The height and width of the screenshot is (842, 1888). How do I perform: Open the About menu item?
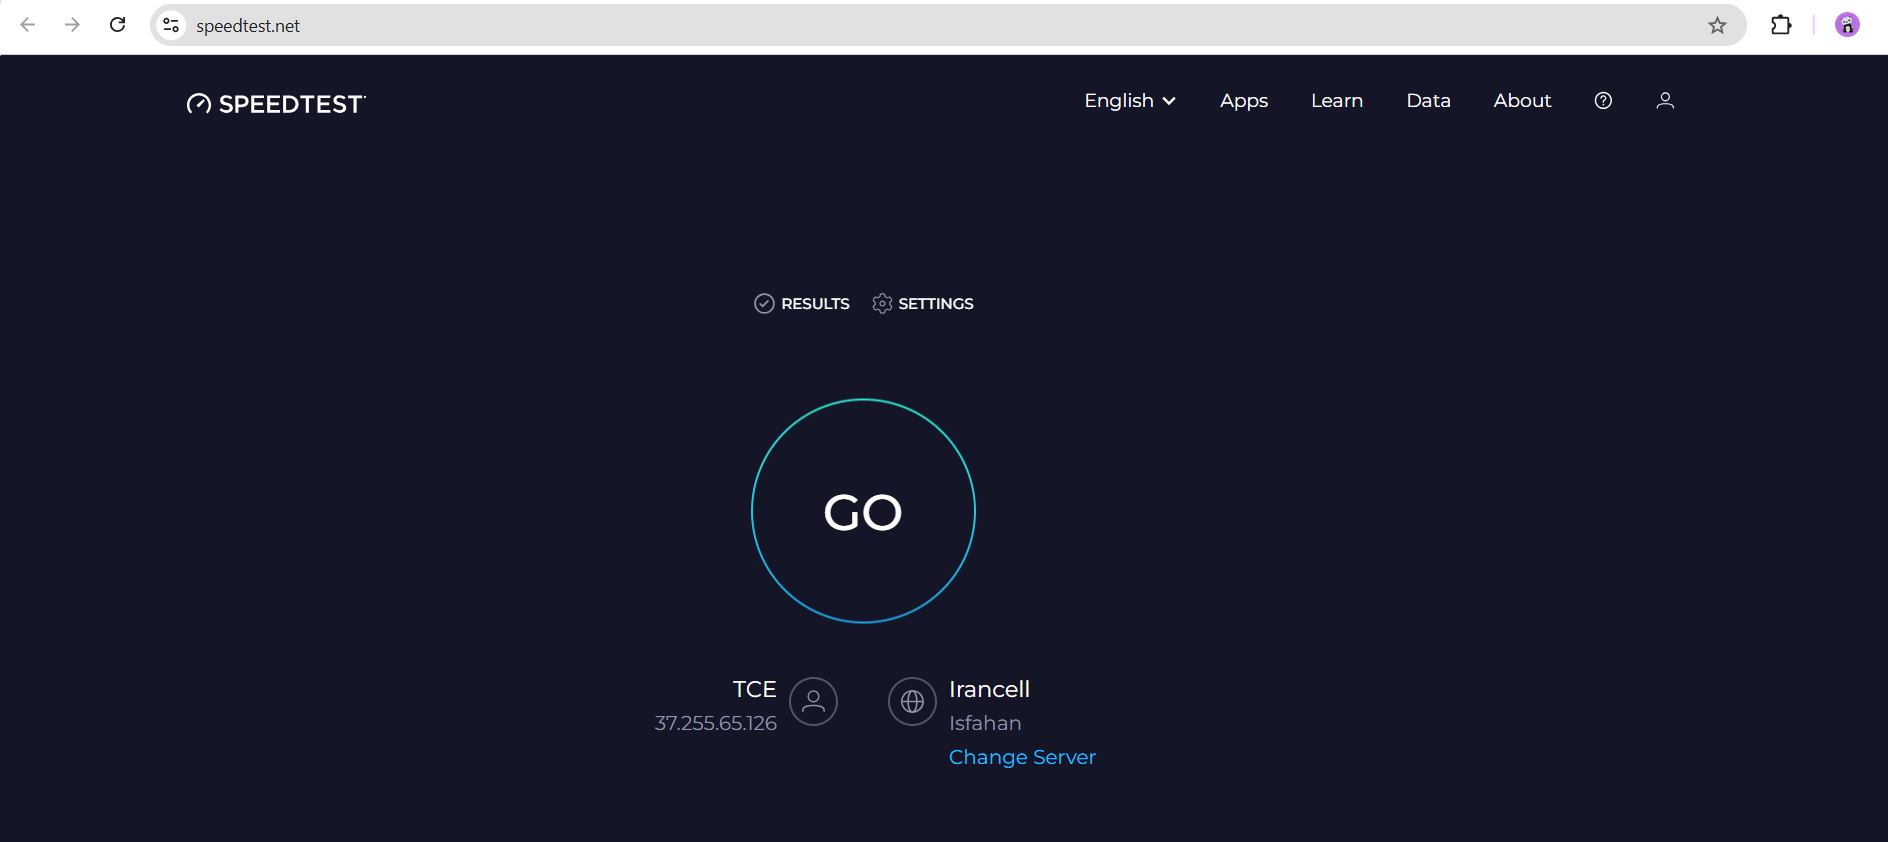[x=1522, y=101]
